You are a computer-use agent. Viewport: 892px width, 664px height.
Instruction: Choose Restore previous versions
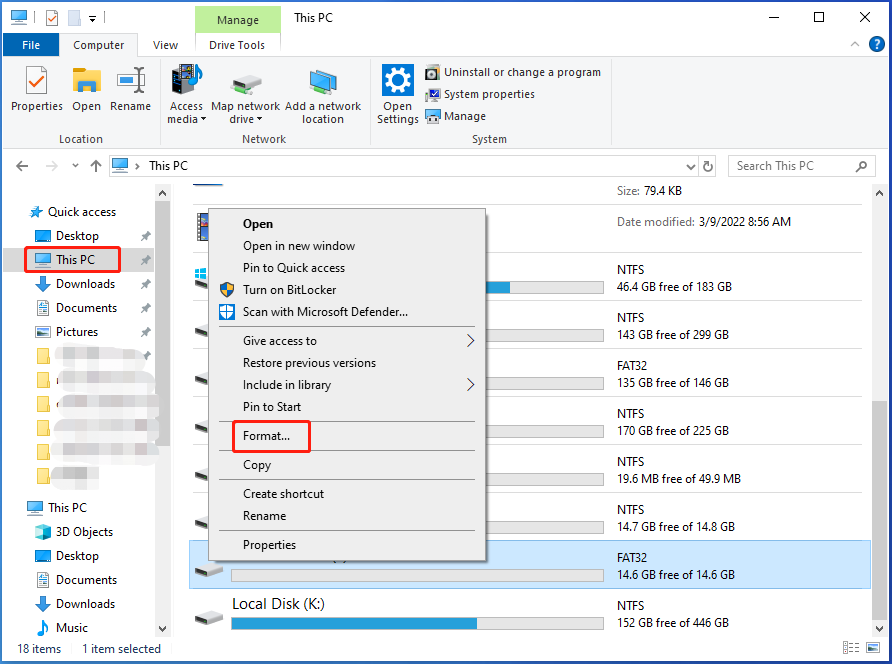coord(347,363)
